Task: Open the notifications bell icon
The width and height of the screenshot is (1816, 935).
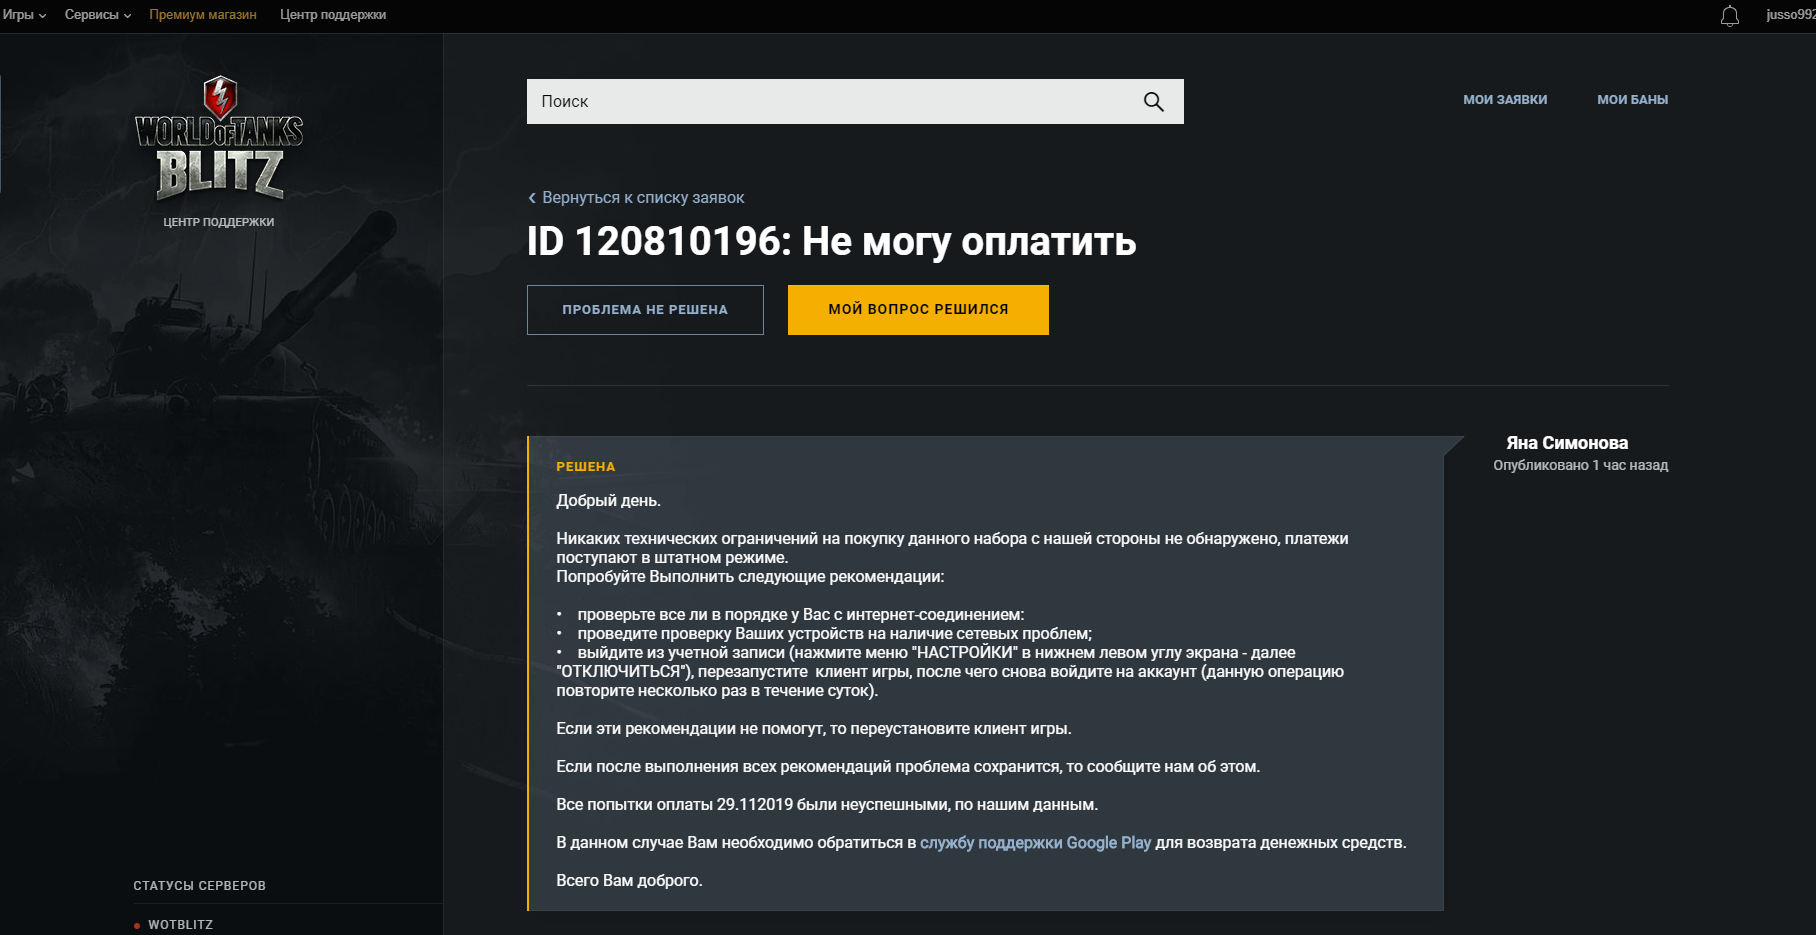Action: click(x=1729, y=16)
